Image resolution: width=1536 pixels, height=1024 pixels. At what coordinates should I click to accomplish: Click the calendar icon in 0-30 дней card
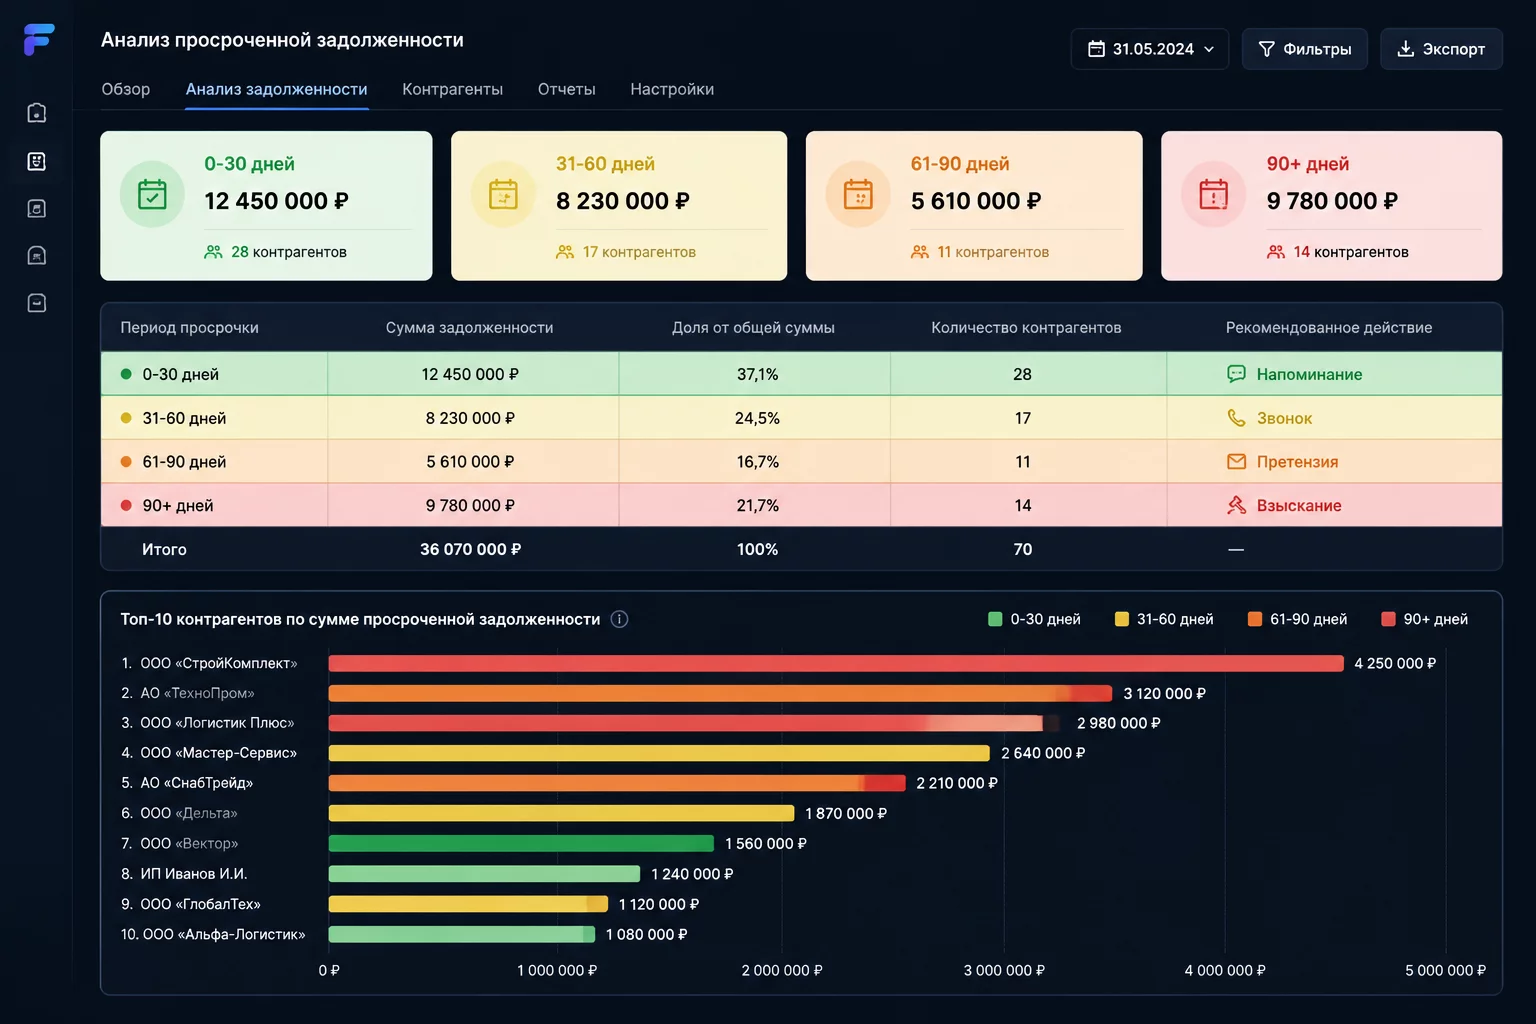click(x=152, y=194)
